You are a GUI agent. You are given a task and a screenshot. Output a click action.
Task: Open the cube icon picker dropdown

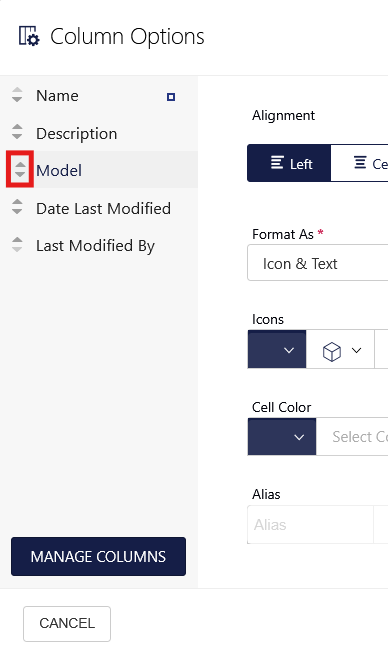tap(340, 349)
